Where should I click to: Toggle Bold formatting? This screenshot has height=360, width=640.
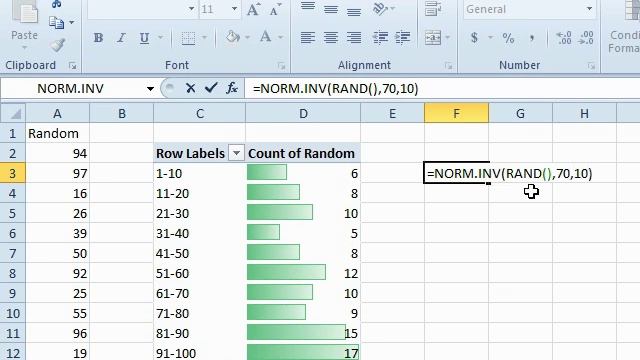coord(98,38)
